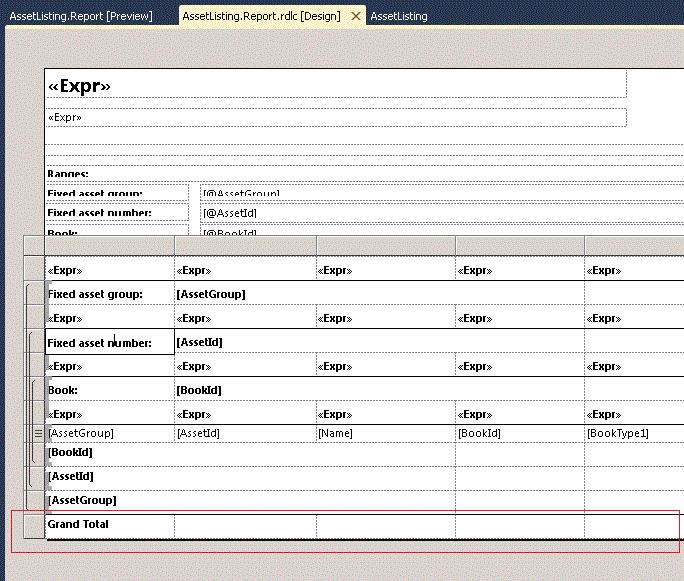The height and width of the screenshot is (581, 684).
Task: Click the detail row handle with lines icon
Action: pyautogui.click(x=34, y=433)
